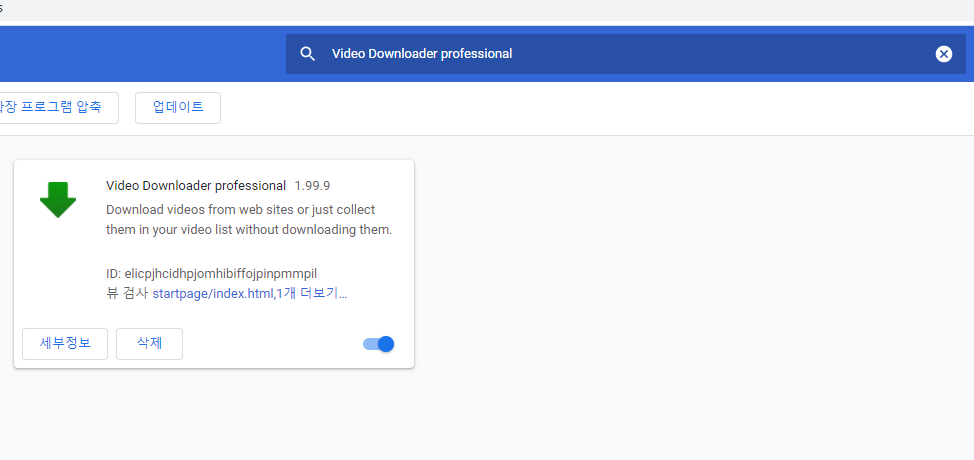Clear the search with the X icon
The height and width of the screenshot is (460, 974).
click(943, 54)
